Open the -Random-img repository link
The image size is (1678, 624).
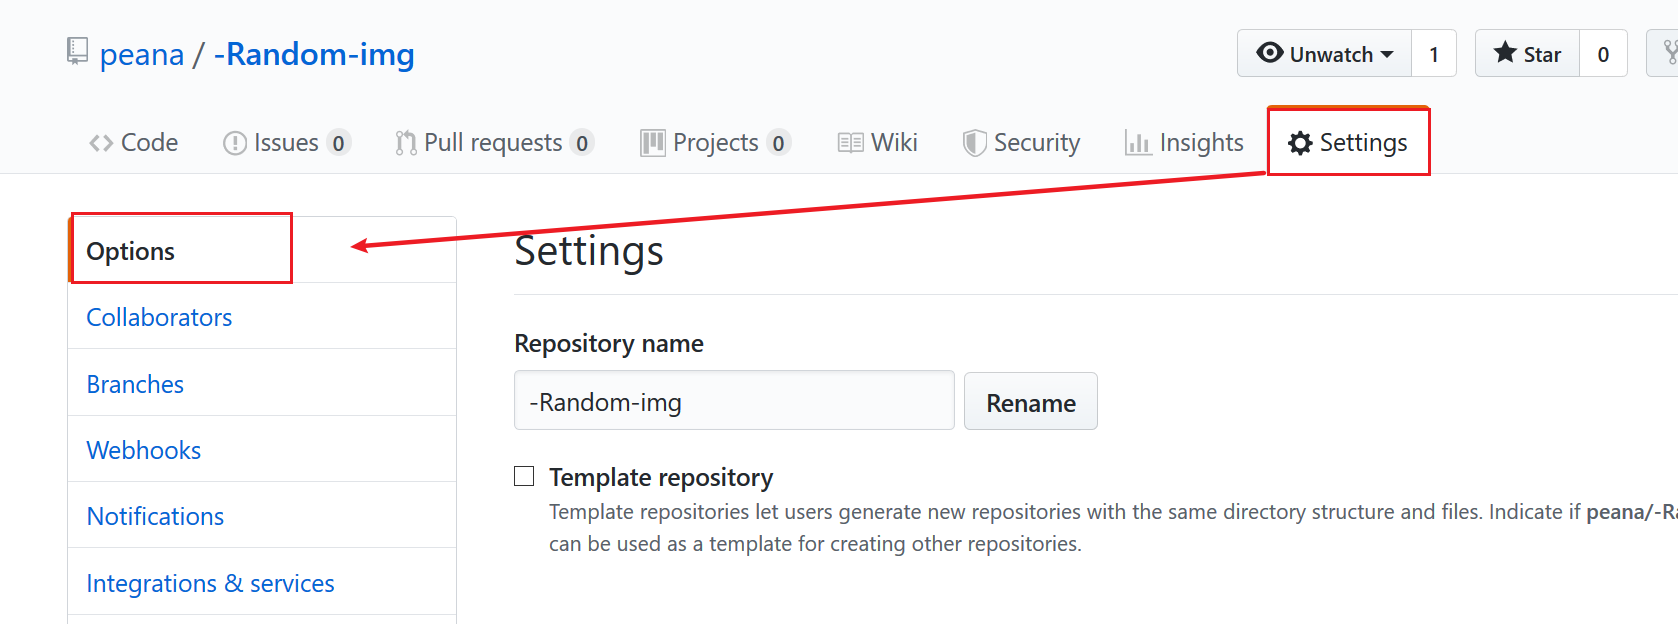click(x=314, y=54)
